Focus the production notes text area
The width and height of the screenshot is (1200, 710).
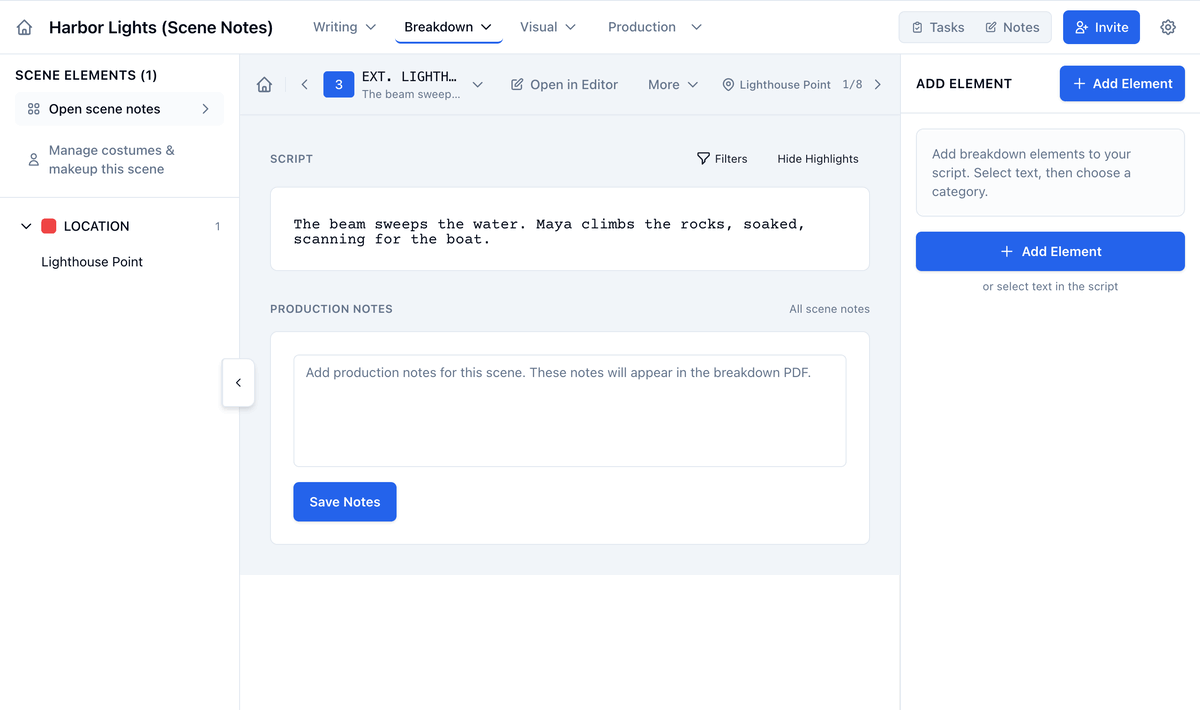tap(570, 410)
